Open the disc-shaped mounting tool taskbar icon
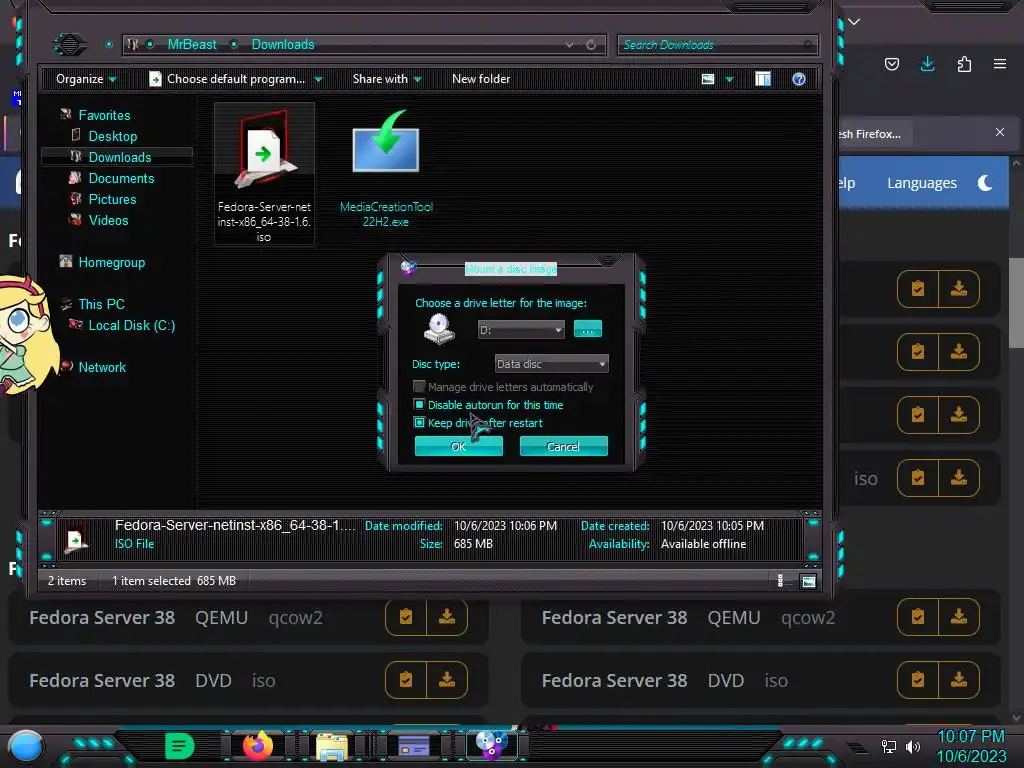Image resolution: width=1024 pixels, height=768 pixels. coord(491,744)
